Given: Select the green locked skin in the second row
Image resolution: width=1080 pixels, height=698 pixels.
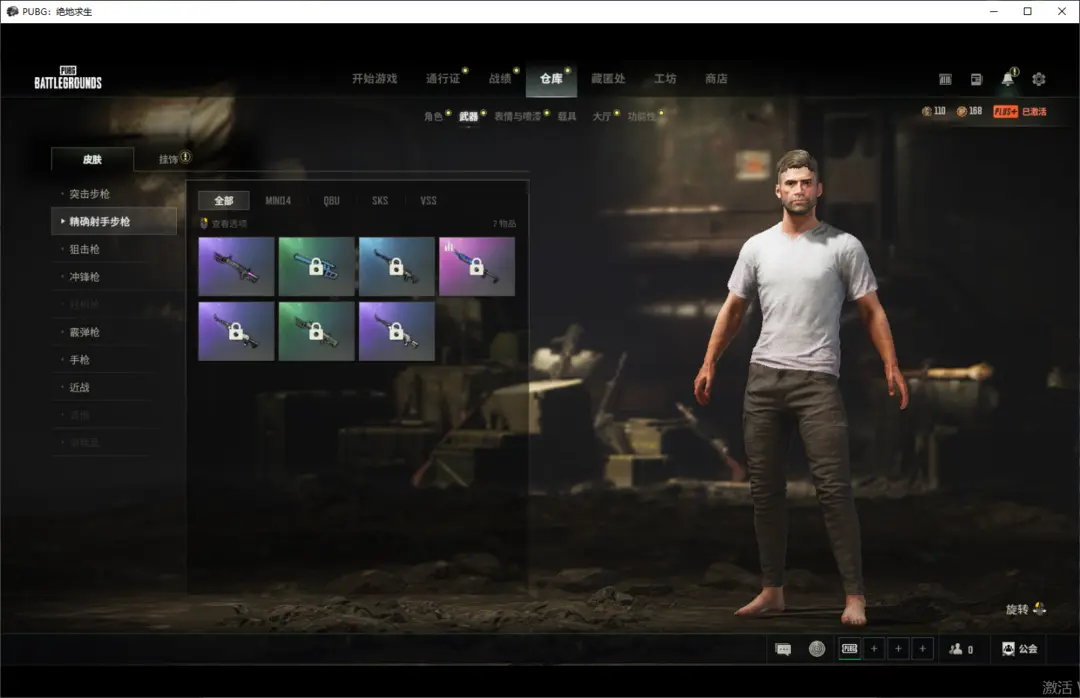Looking at the screenshot, I should tap(316, 331).
